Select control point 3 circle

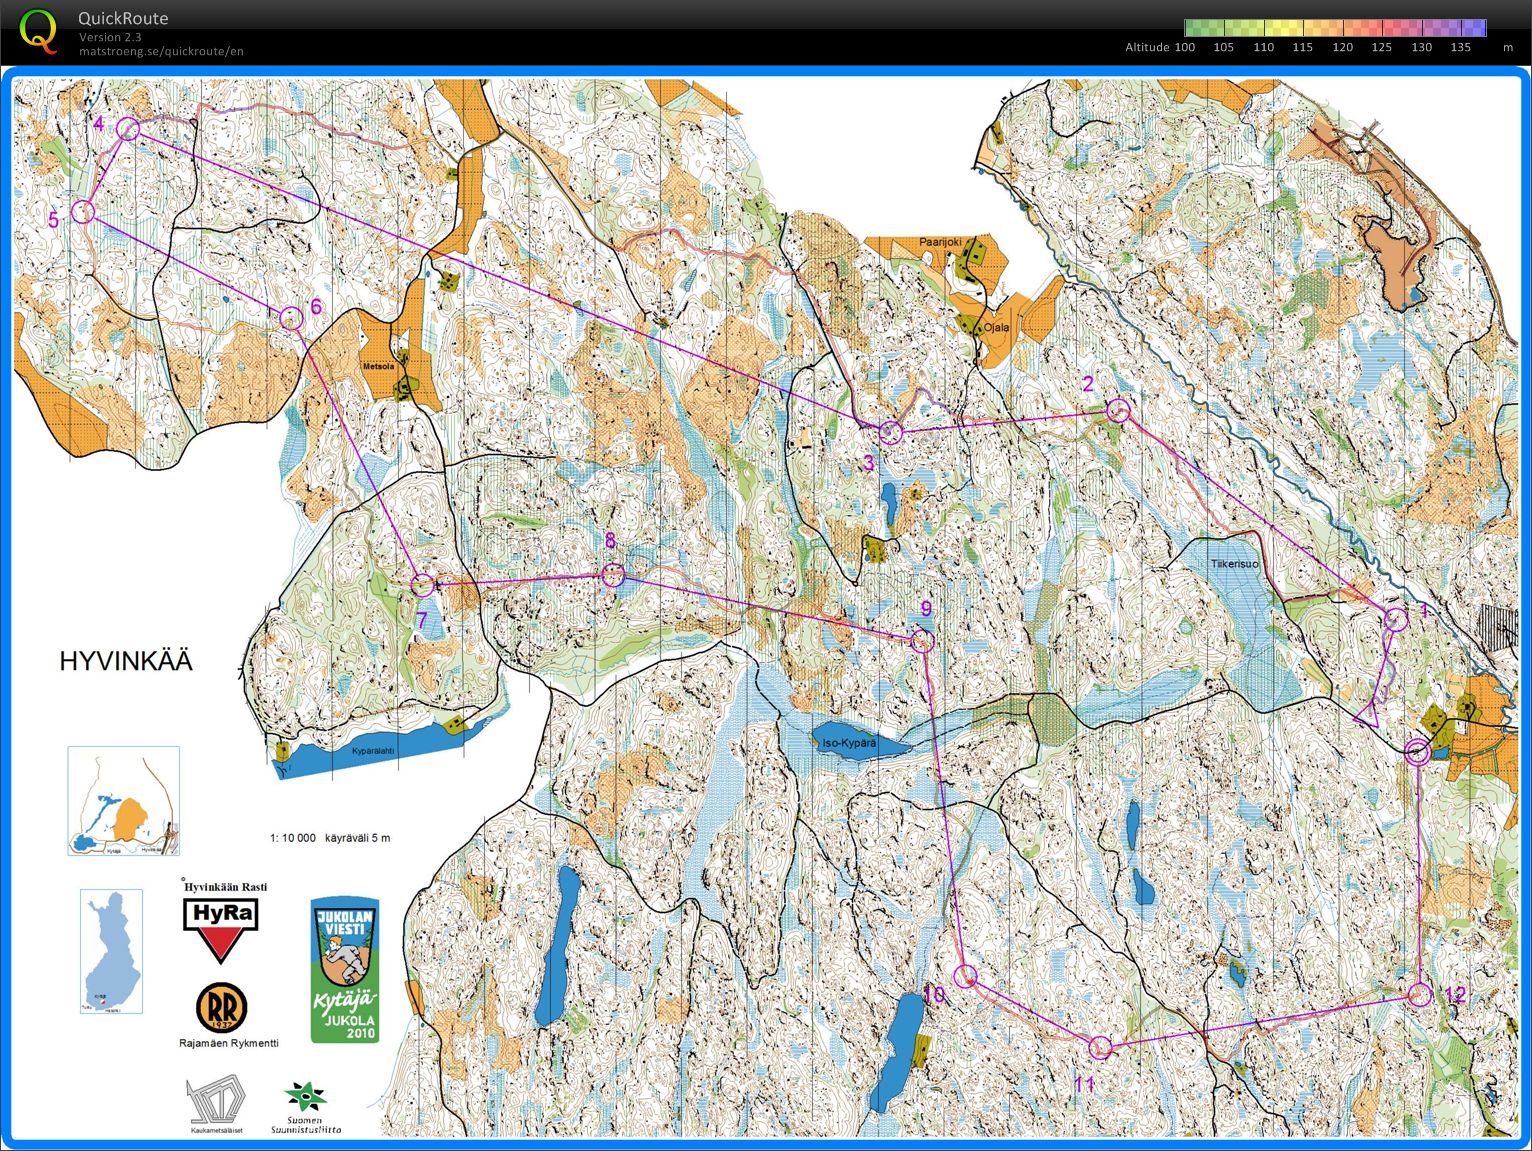coord(890,433)
